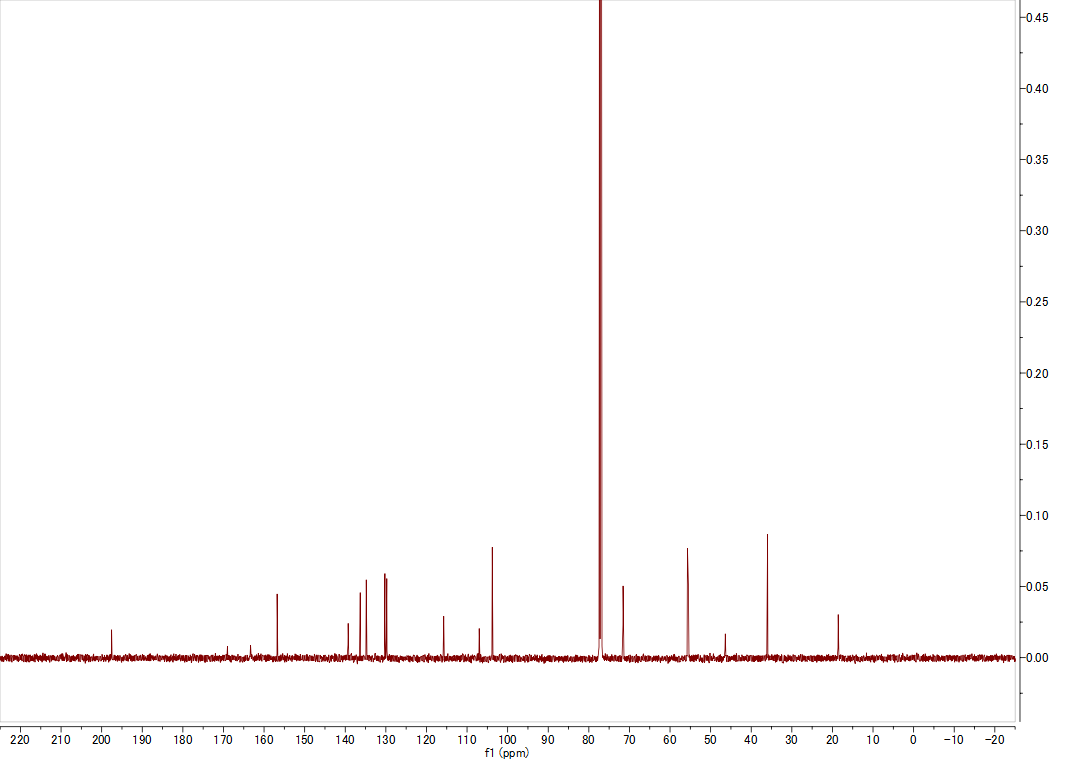
Task: Select the tall solvent peak near 77 ppm
Action: [x=601, y=300]
